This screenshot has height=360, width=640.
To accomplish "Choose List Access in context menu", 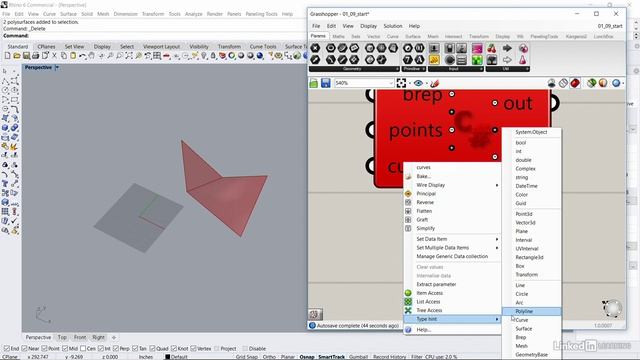I will [452, 302].
